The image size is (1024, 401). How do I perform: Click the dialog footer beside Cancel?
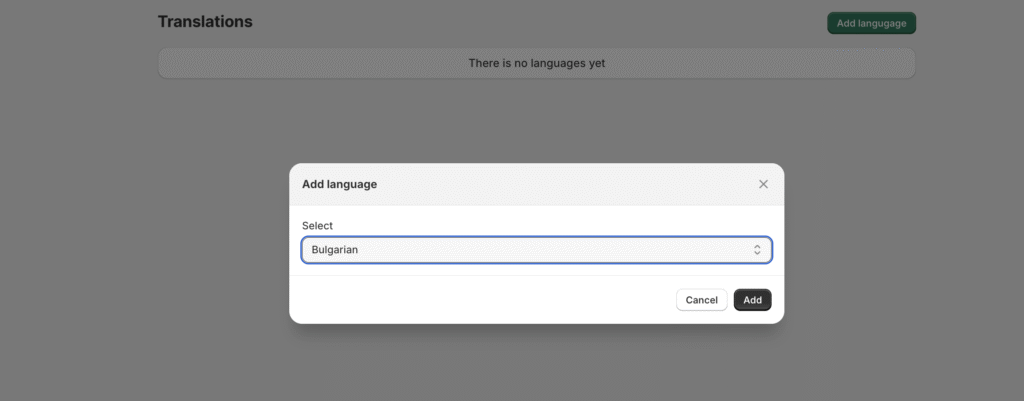tap(482, 300)
